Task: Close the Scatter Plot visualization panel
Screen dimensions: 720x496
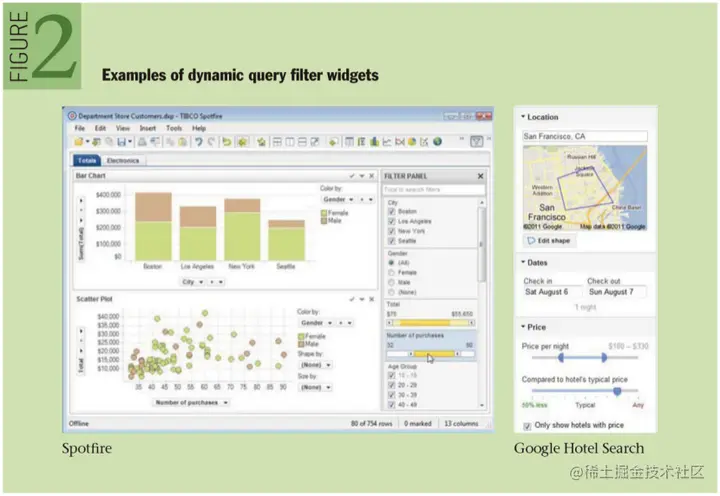Action: [371, 299]
